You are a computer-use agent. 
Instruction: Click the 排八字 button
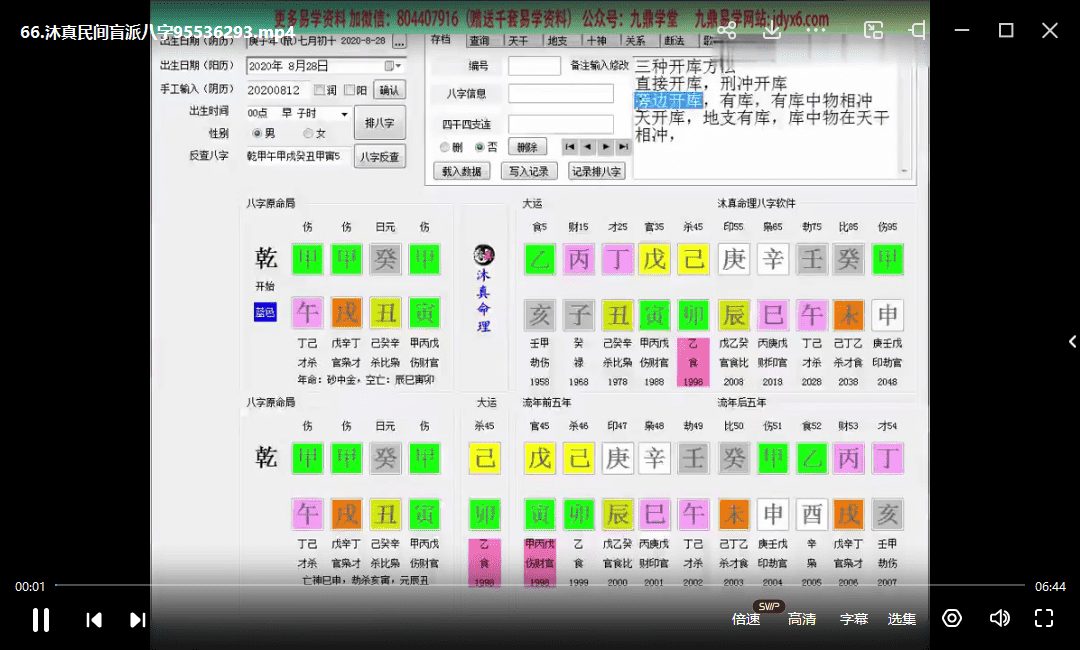(x=379, y=124)
